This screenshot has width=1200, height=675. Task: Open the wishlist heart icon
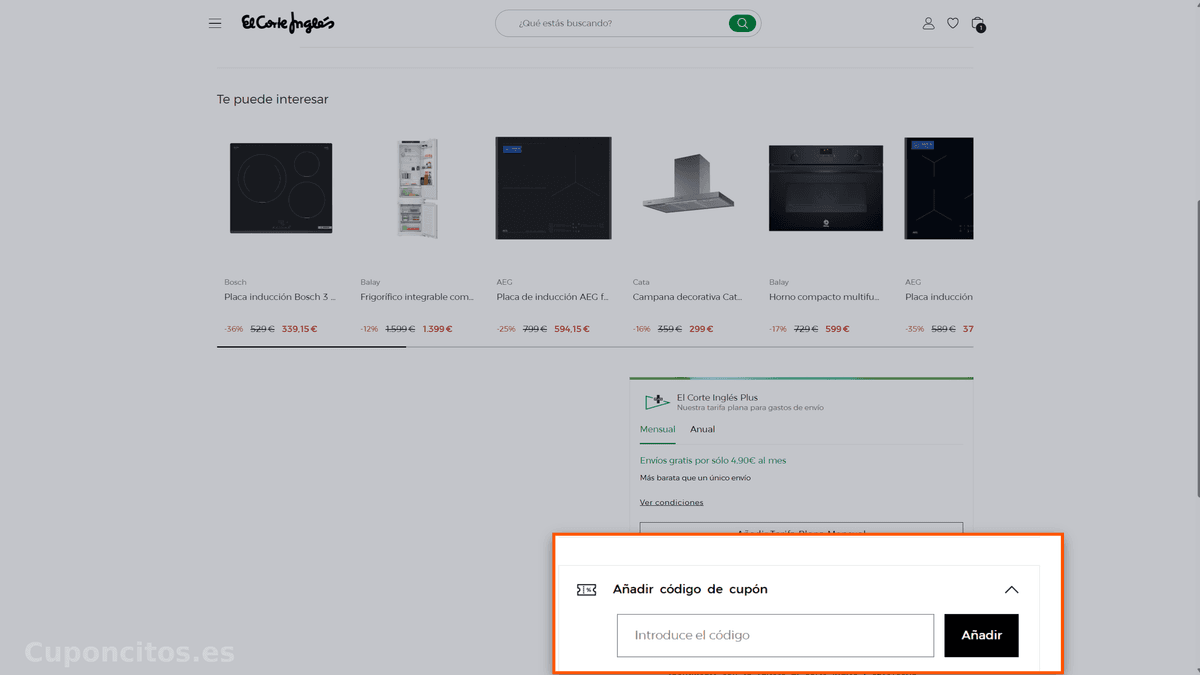click(953, 23)
